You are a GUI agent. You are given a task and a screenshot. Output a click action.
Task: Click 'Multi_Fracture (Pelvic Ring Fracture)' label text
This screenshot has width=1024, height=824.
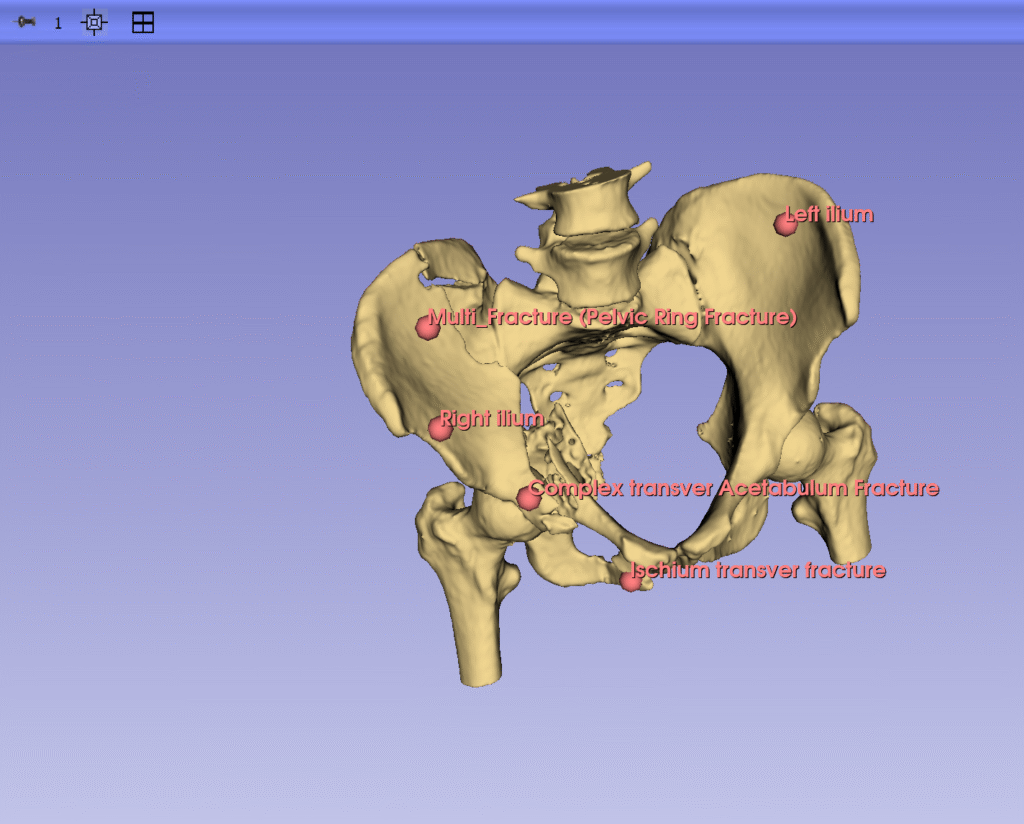tap(613, 317)
